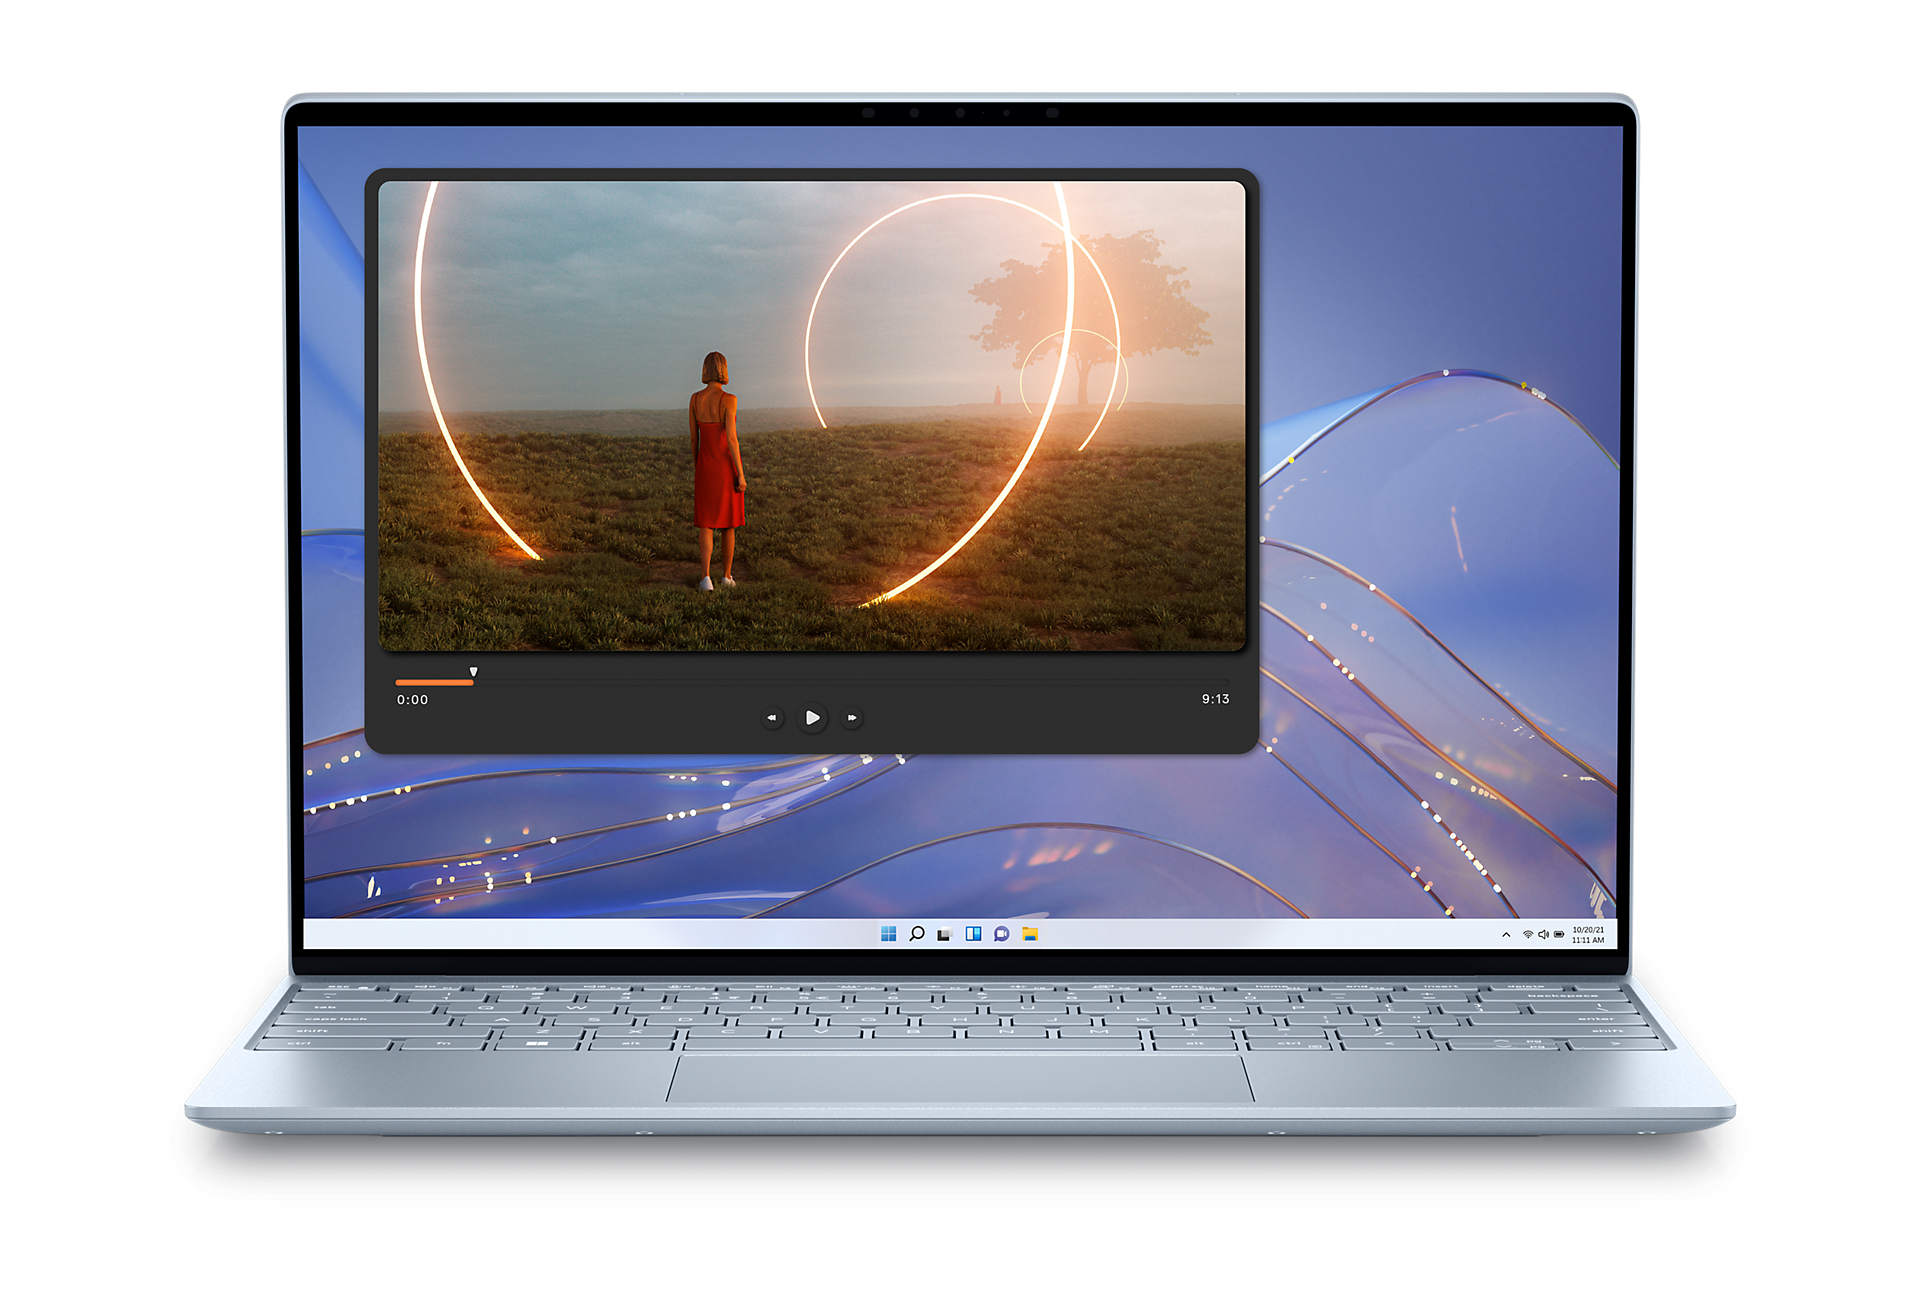
Task: Open File Explorer from the taskbar
Action: (x=1028, y=933)
